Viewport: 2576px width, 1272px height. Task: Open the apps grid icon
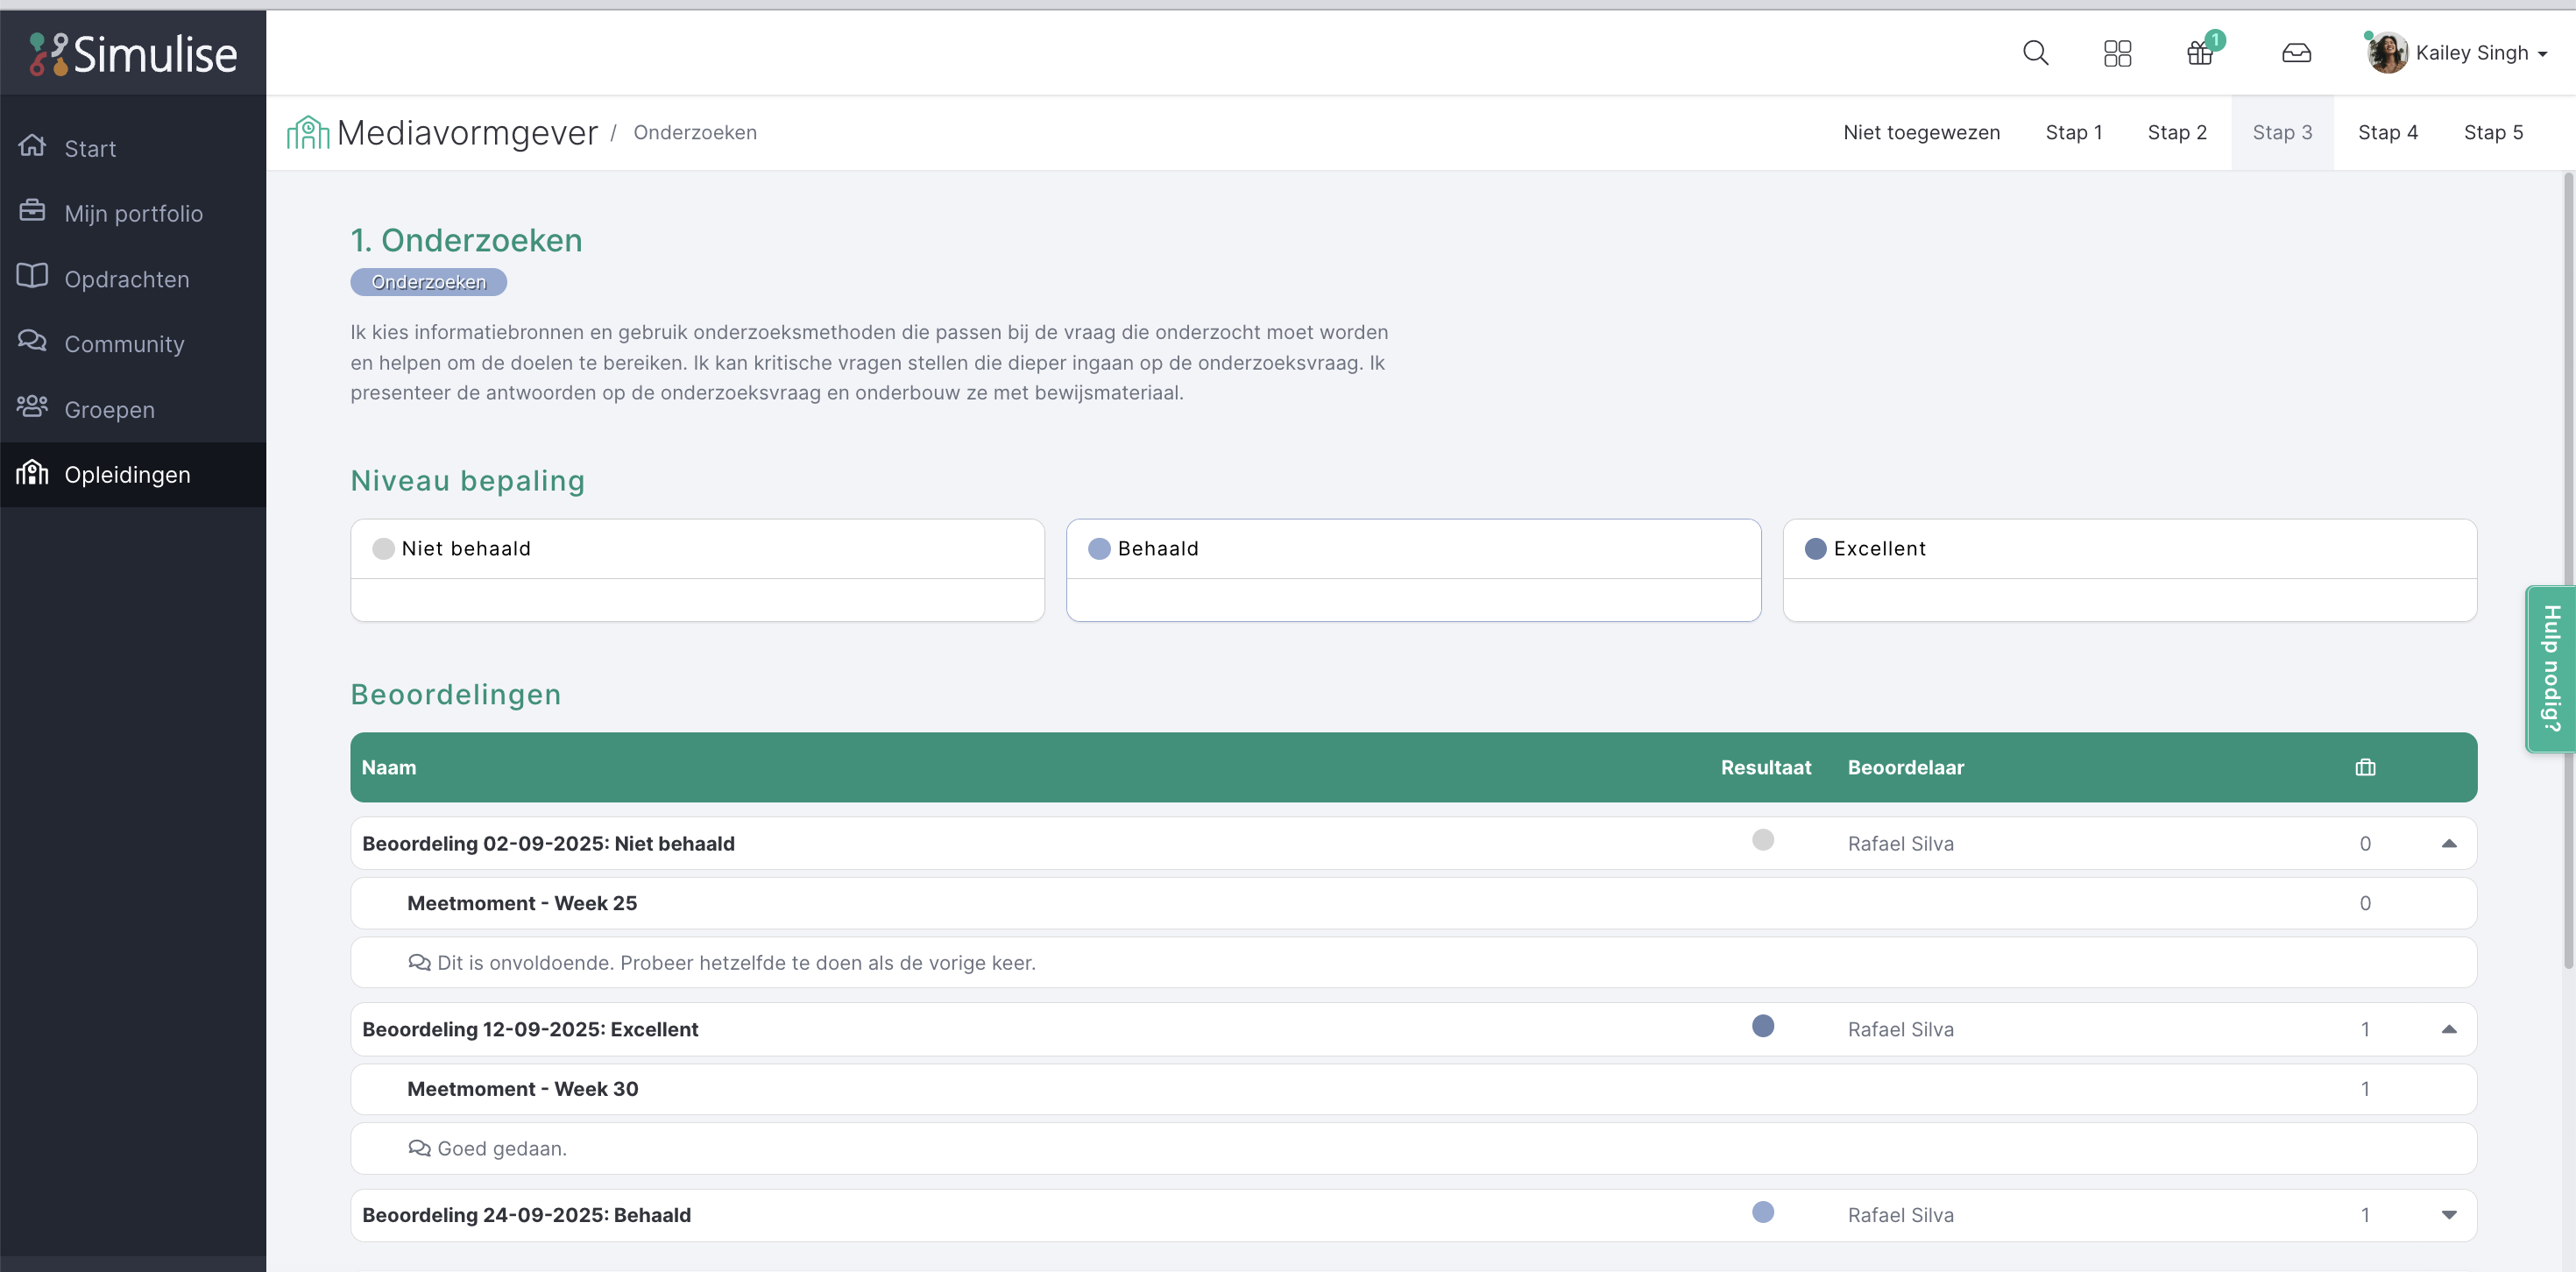[2117, 53]
